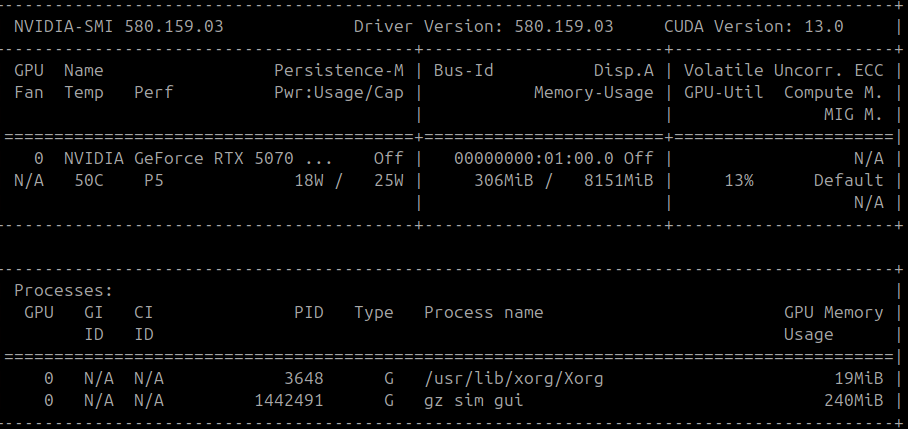Click the Volatile Uncorr. ECC header

coord(783,71)
